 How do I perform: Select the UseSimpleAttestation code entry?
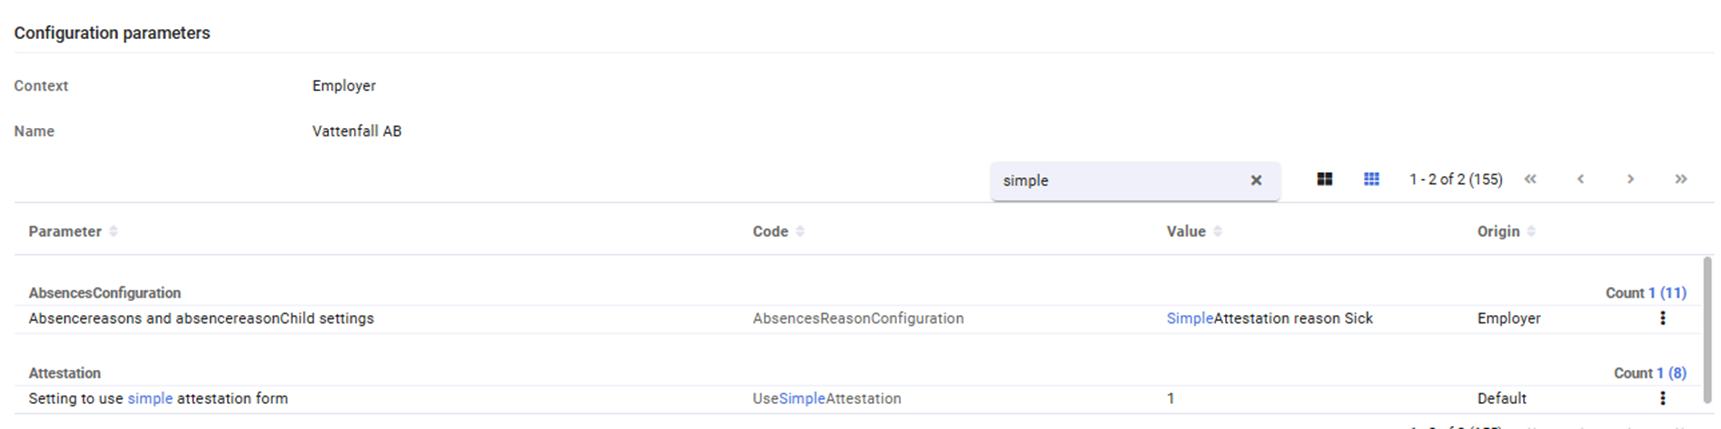click(826, 398)
